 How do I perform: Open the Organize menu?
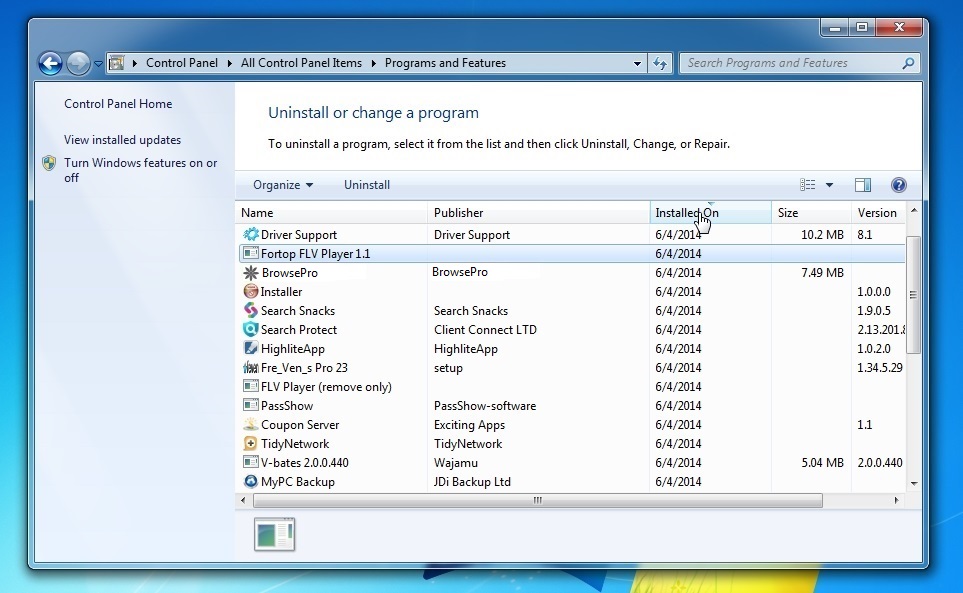(281, 184)
